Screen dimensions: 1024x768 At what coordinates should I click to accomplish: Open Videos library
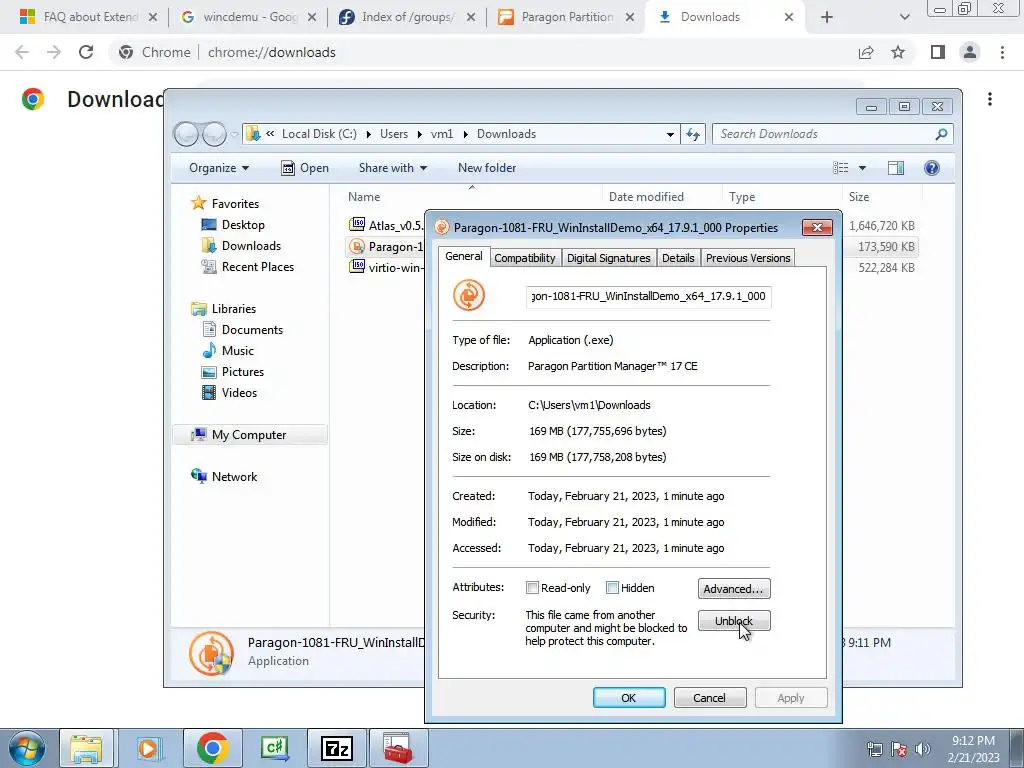(x=239, y=392)
